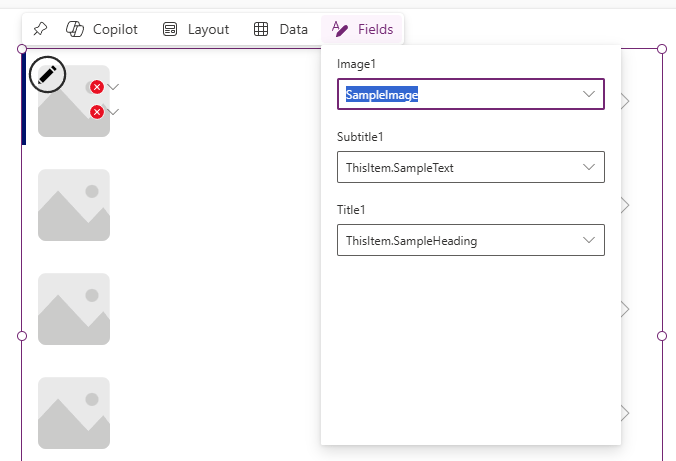676x461 pixels.
Task: Expand the chevron beside the upper error icon
Action: click(x=113, y=88)
